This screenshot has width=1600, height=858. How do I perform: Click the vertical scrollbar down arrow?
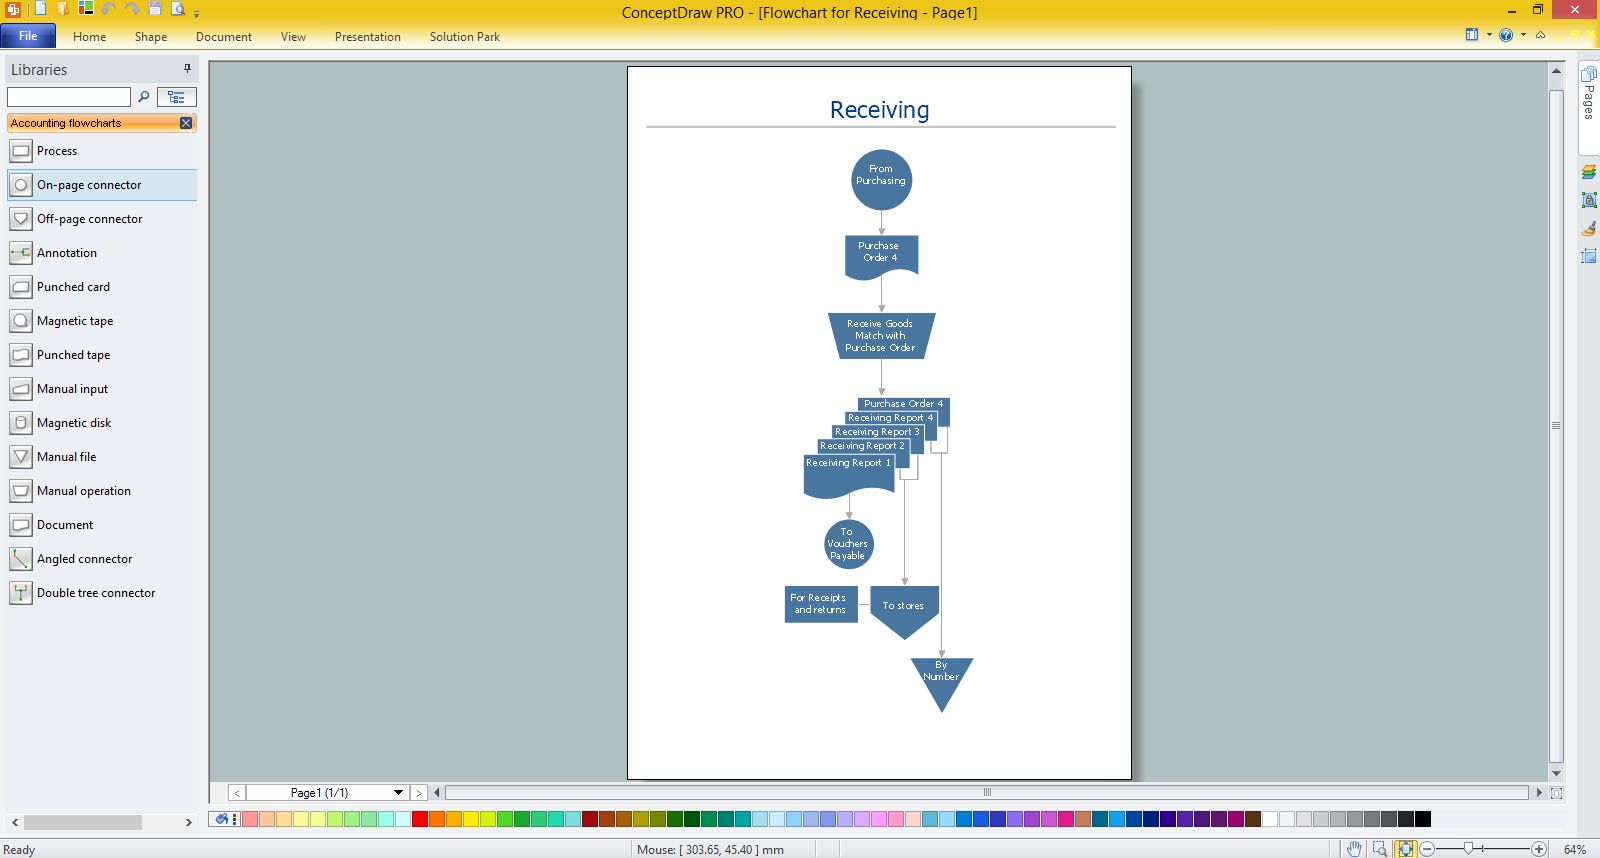pos(1556,773)
